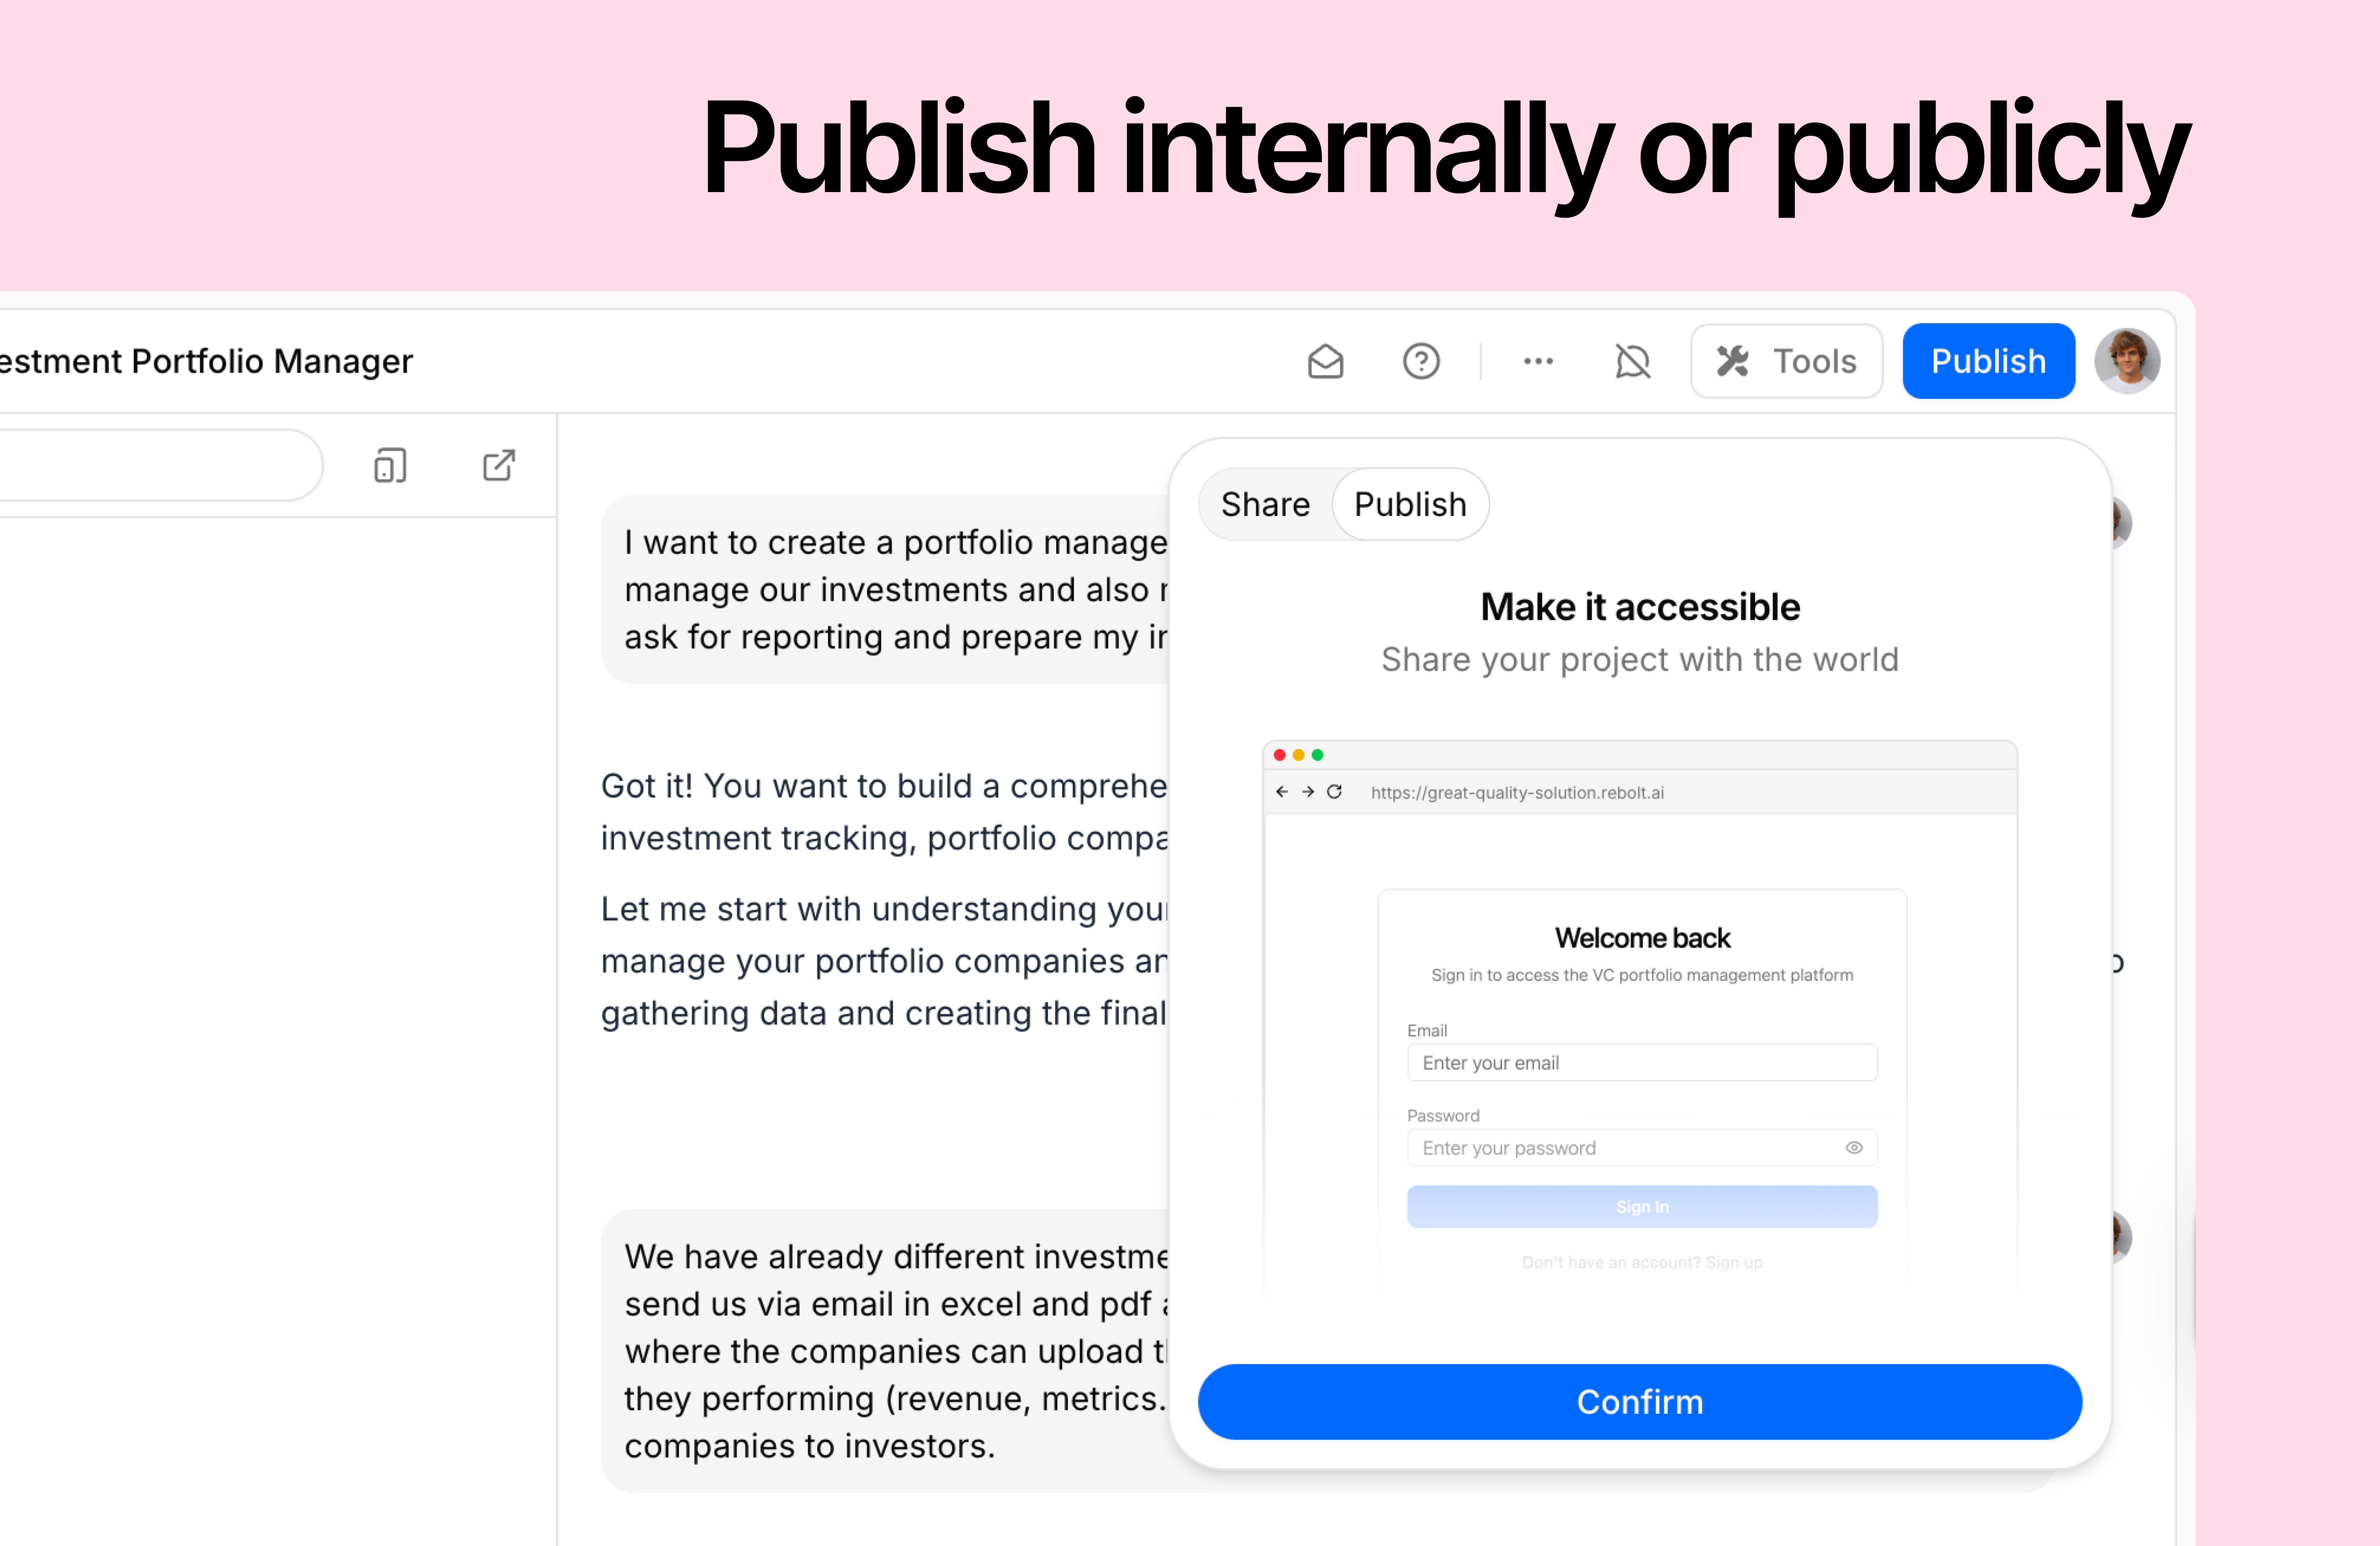Image resolution: width=2380 pixels, height=1546 pixels.
Task: Open the Tools button
Action: (1786, 361)
